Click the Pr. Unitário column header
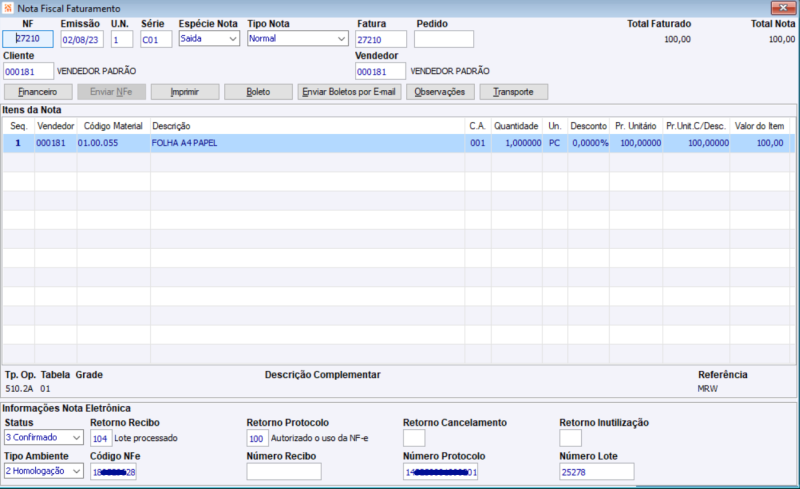The image size is (800, 489). (x=636, y=126)
